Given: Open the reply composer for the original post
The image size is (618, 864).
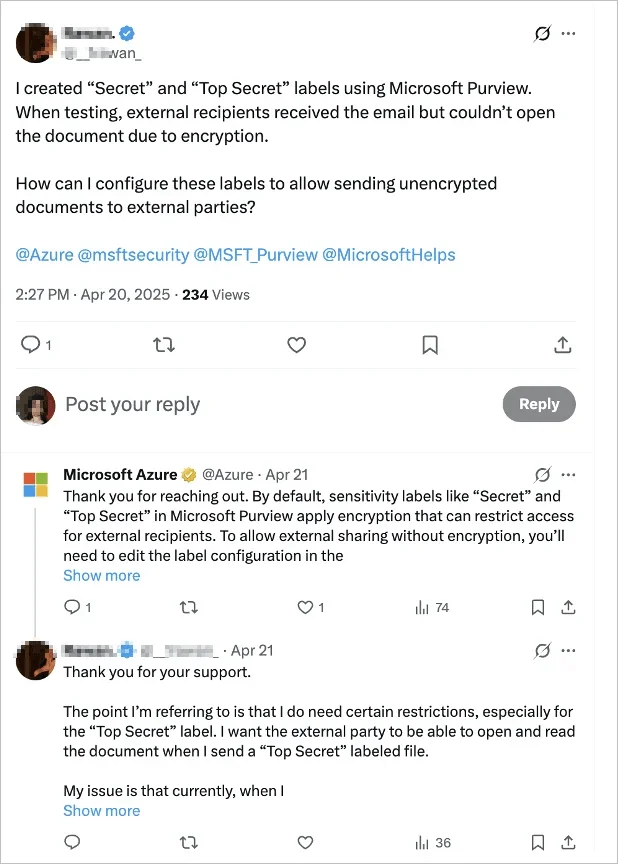Looking at the screenshot, I should pyautogui.click(x=30, y=344).
